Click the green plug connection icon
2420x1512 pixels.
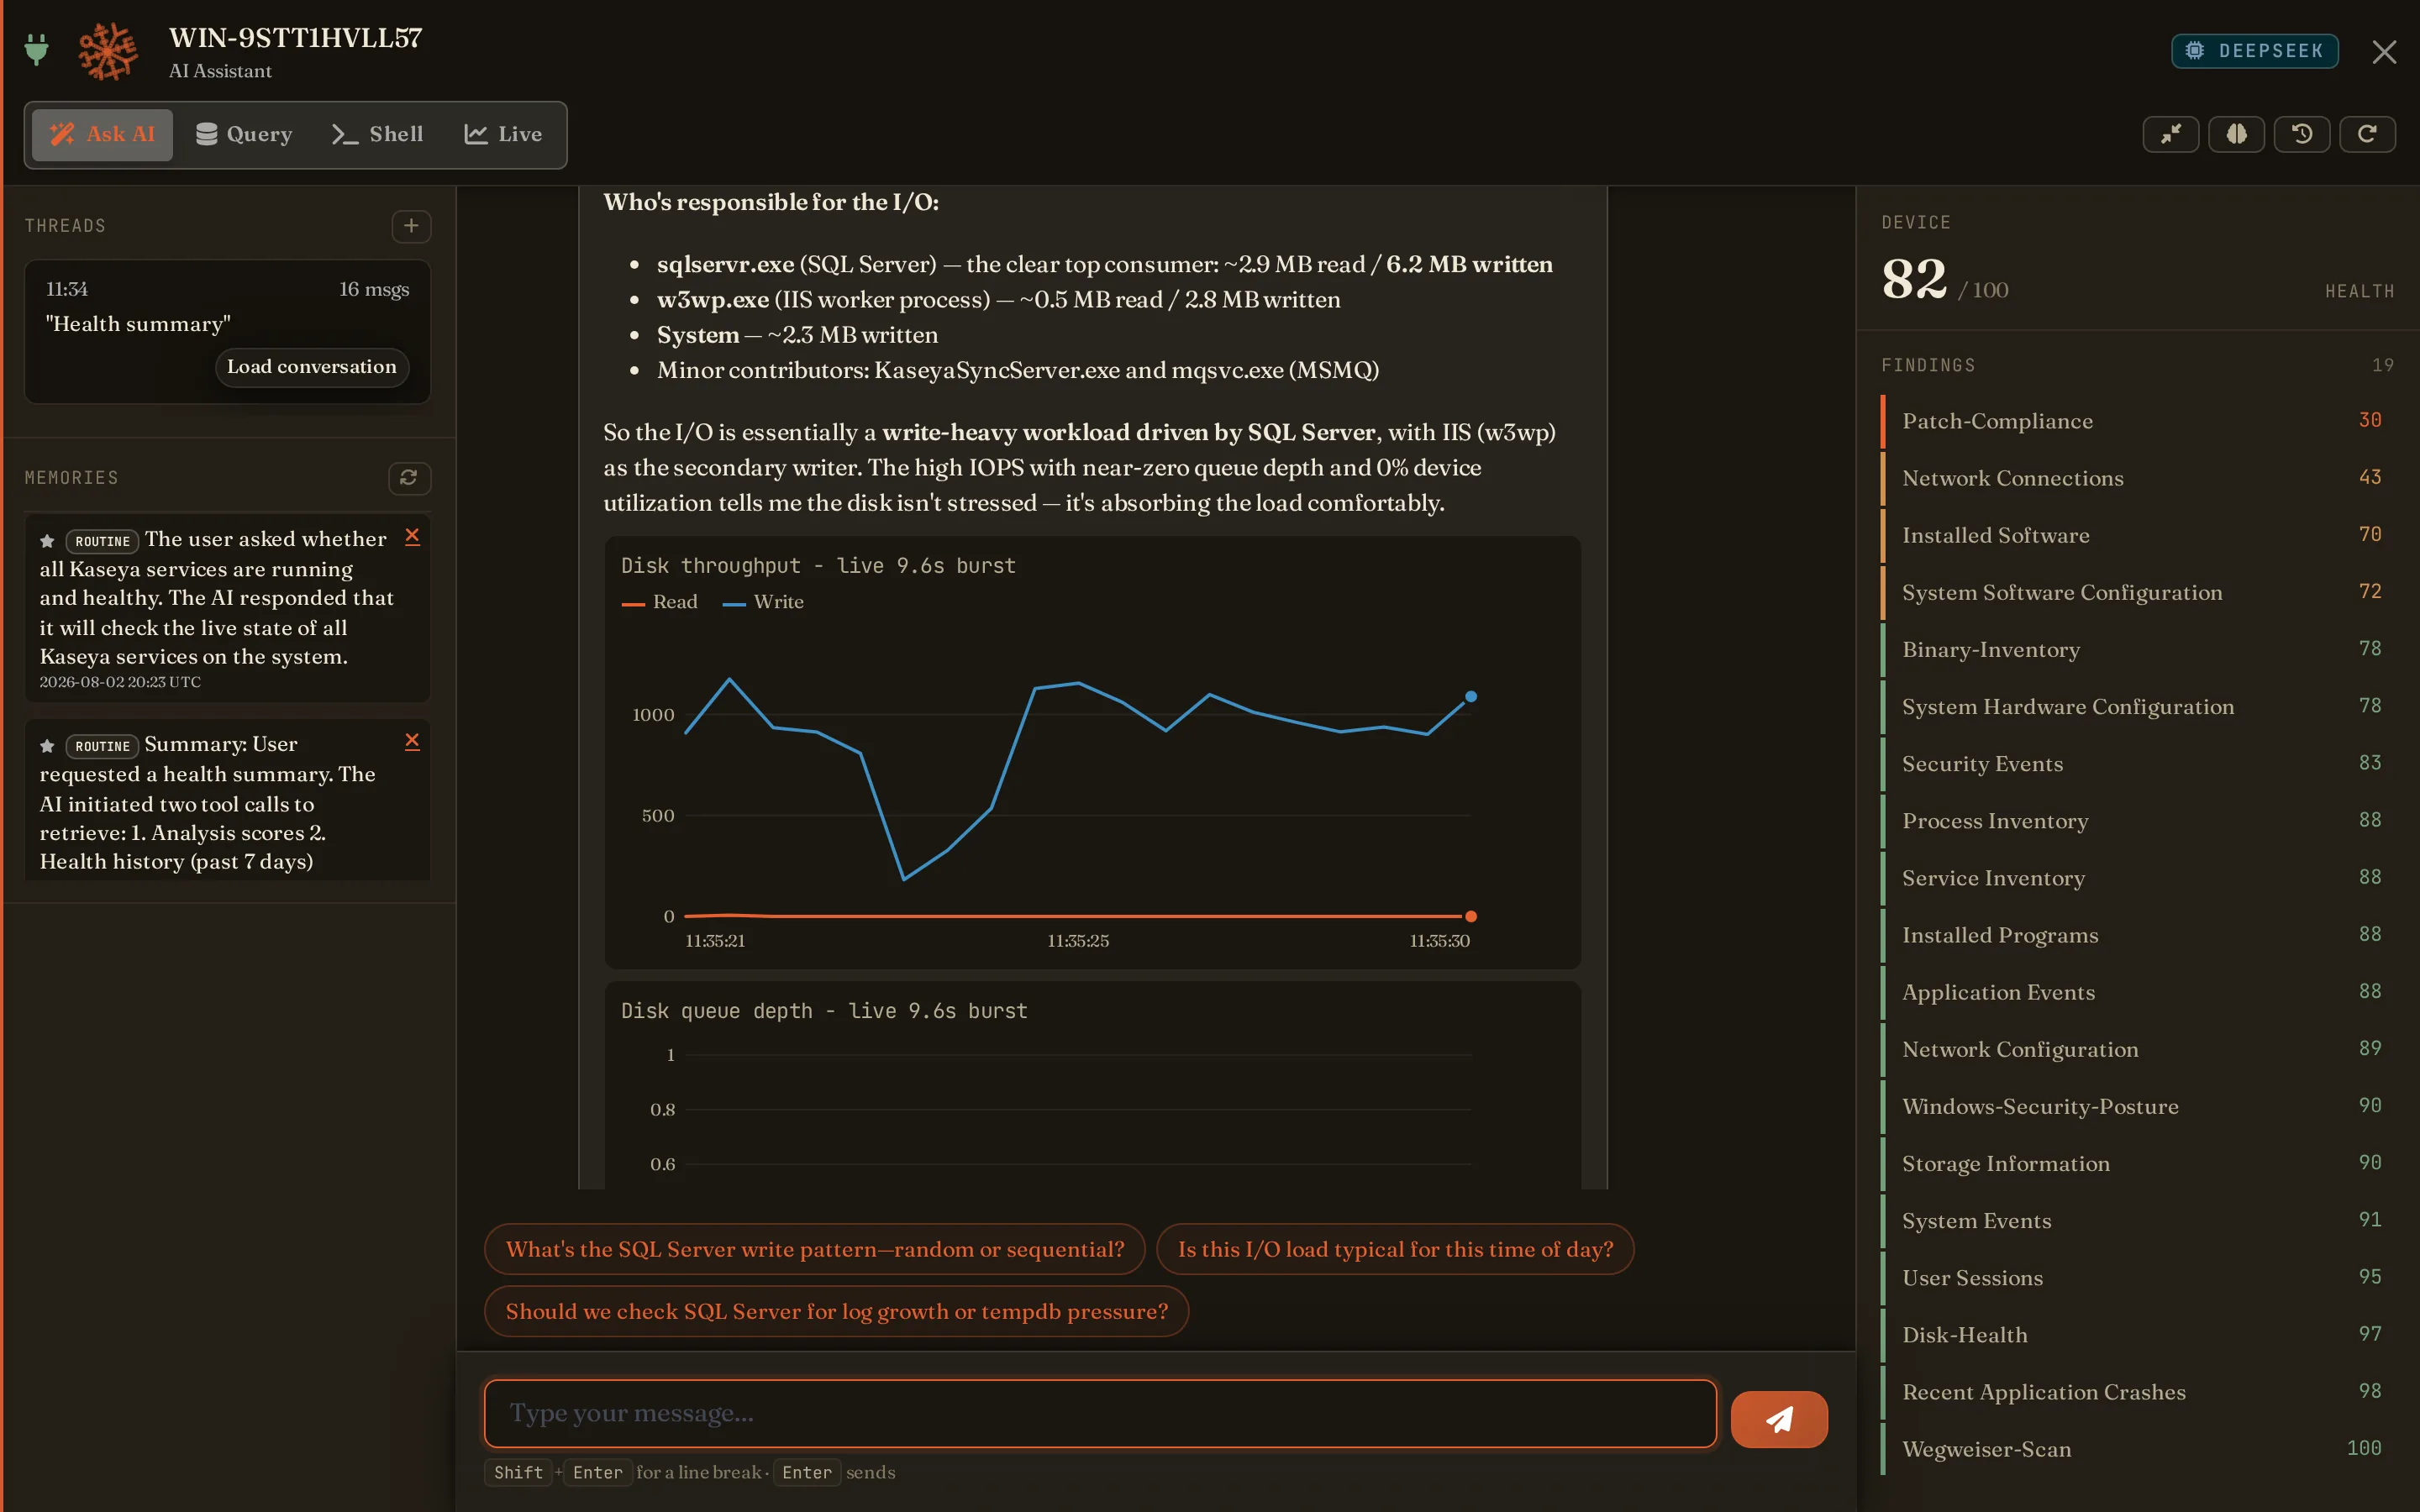tap(37, 50)
